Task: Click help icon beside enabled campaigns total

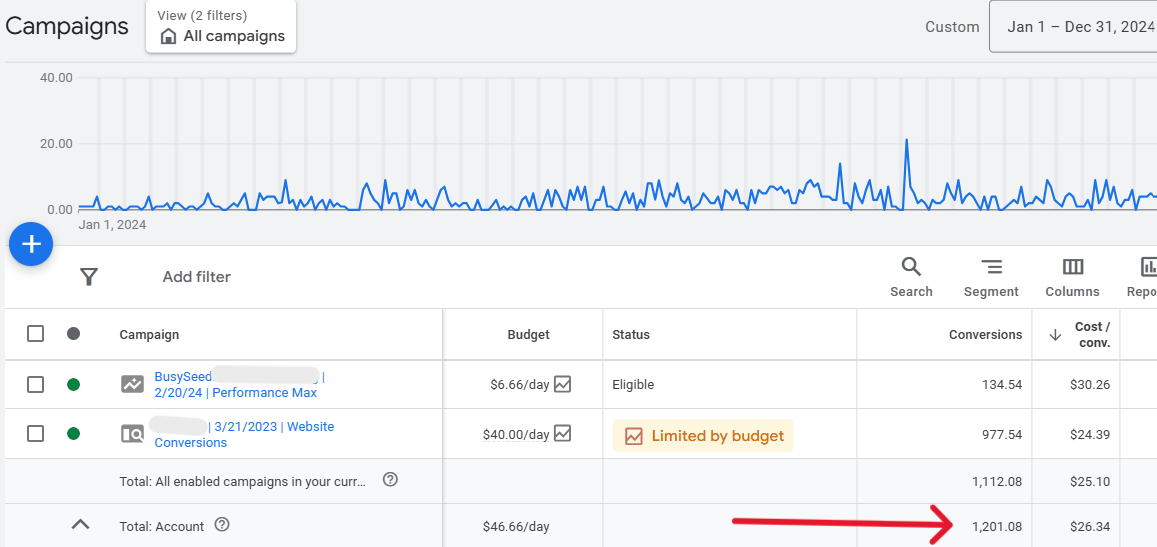Action: (x=391, y=480)
